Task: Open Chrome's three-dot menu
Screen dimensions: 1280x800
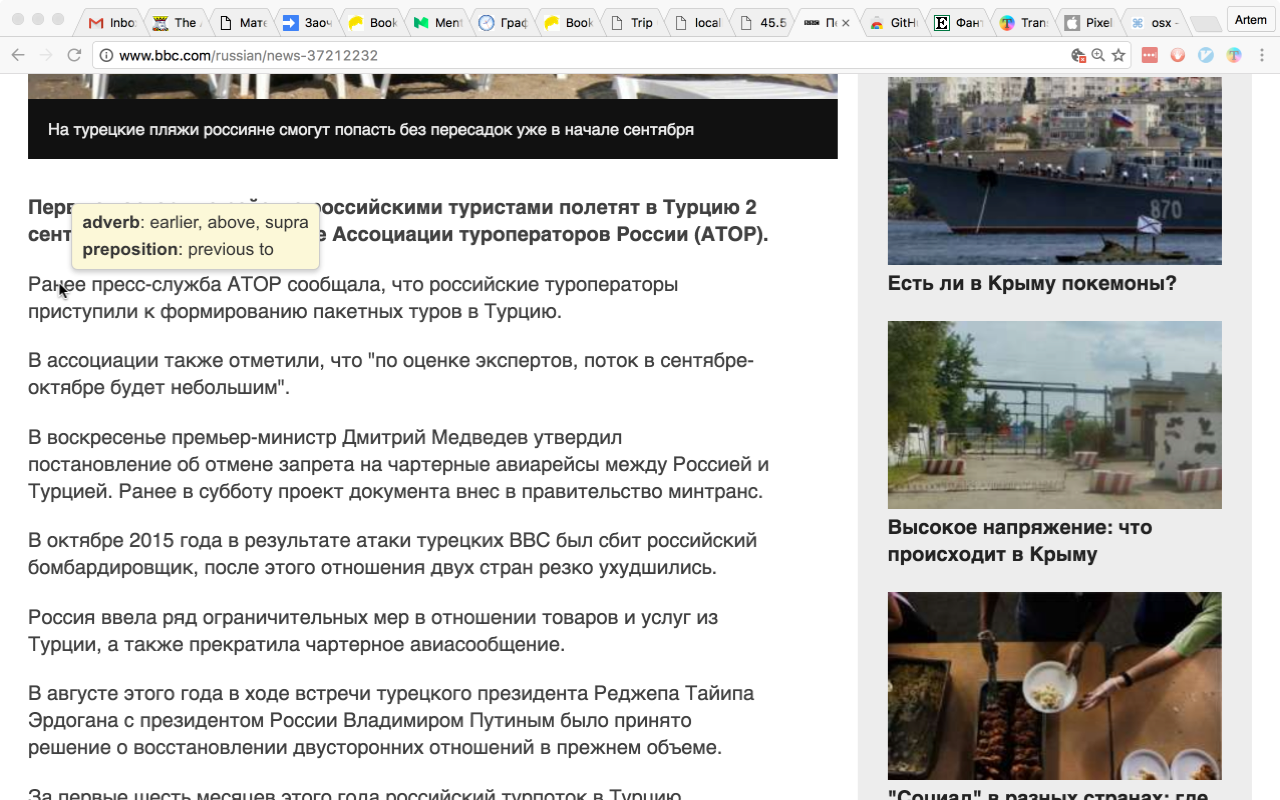Action: [1262, 55]
